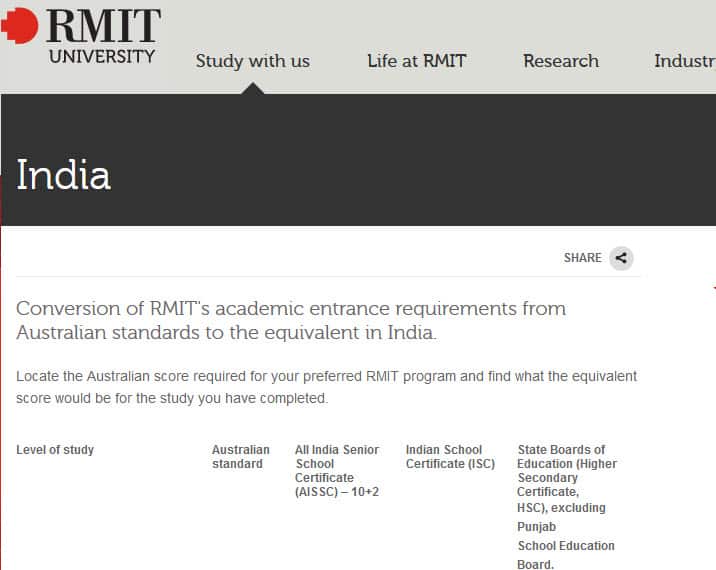Open the Life at RMIT menu

[416, 61]
